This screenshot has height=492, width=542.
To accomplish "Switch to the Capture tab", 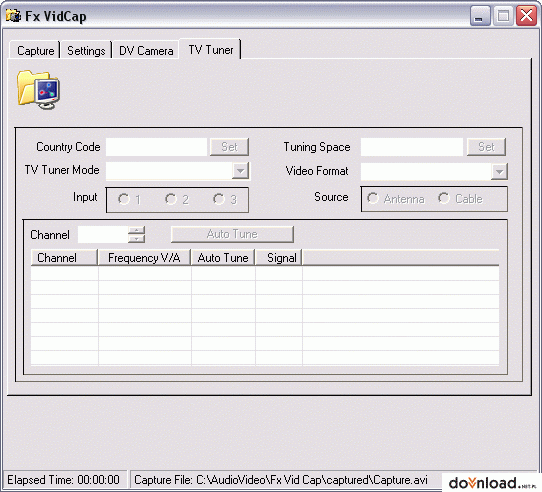I will [x=35, y=50].
